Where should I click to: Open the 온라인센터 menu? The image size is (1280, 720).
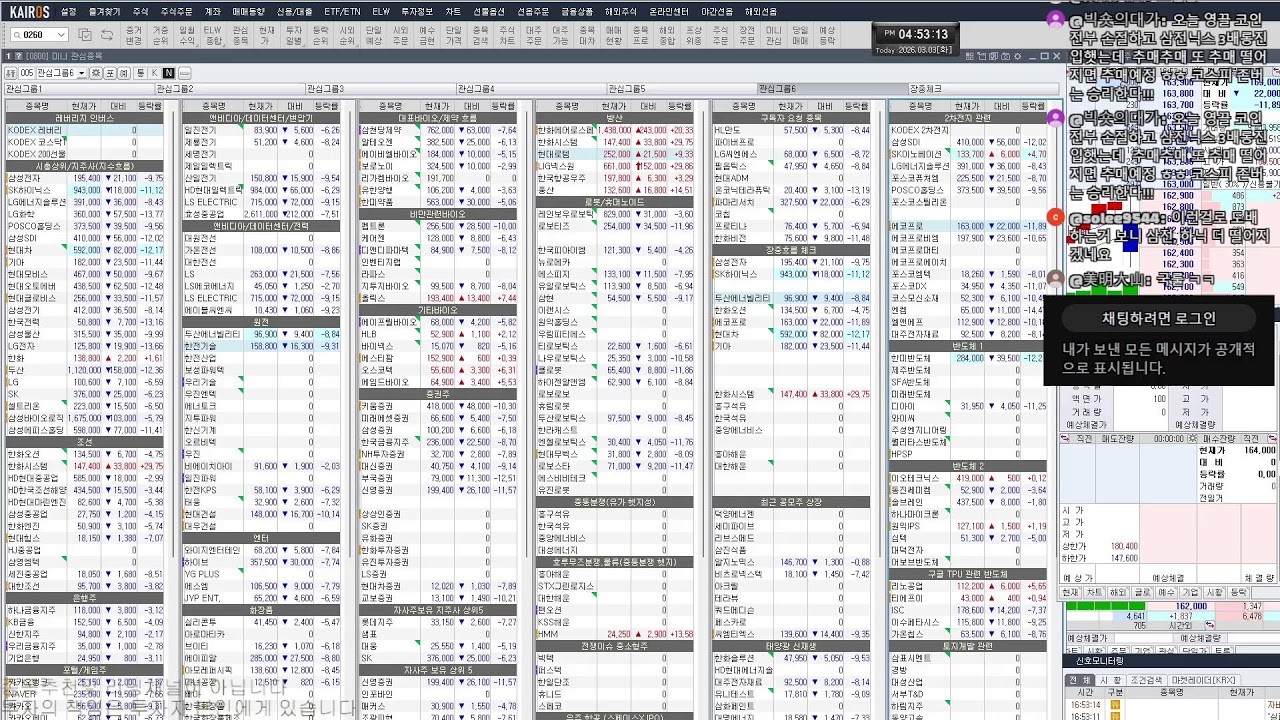669,11
